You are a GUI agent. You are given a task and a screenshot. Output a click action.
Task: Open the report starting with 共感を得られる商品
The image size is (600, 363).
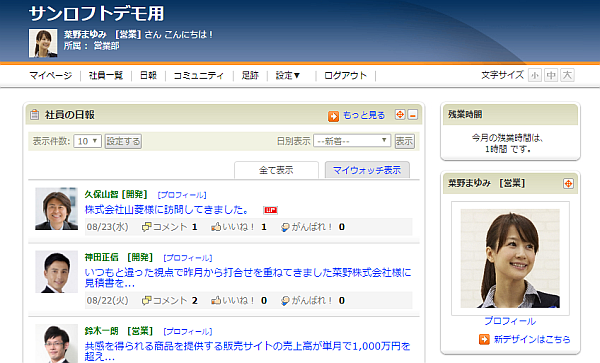[247, 351]
